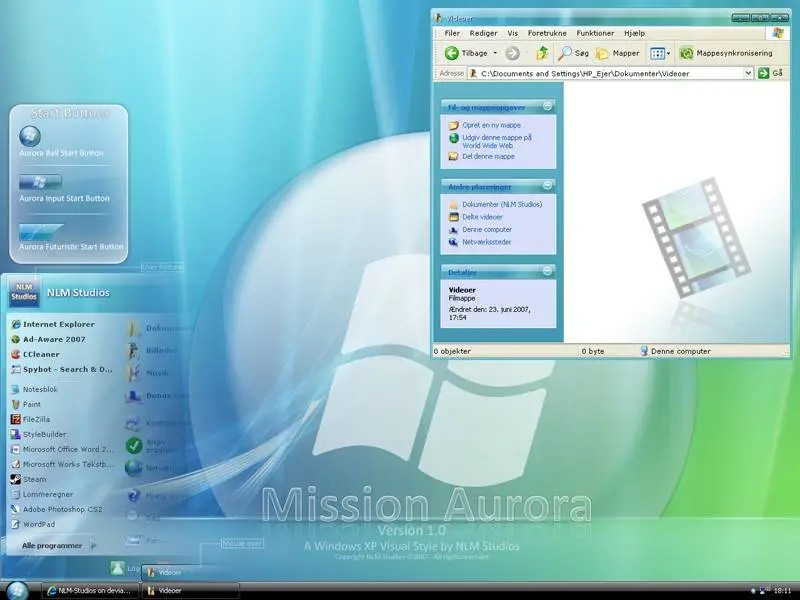Click Internet Explorer icon in start menu
Image resolution: width=800 pixels, height=600 pixels.
[16, 324]
